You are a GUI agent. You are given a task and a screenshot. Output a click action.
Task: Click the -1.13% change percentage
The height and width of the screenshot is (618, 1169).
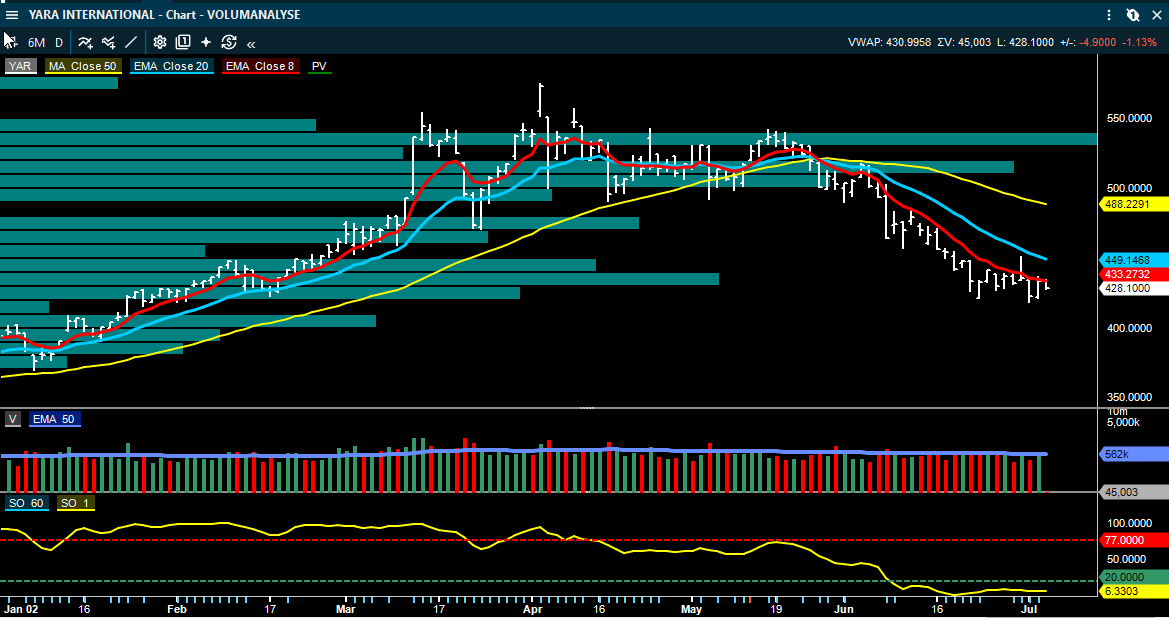(1141, 42)
